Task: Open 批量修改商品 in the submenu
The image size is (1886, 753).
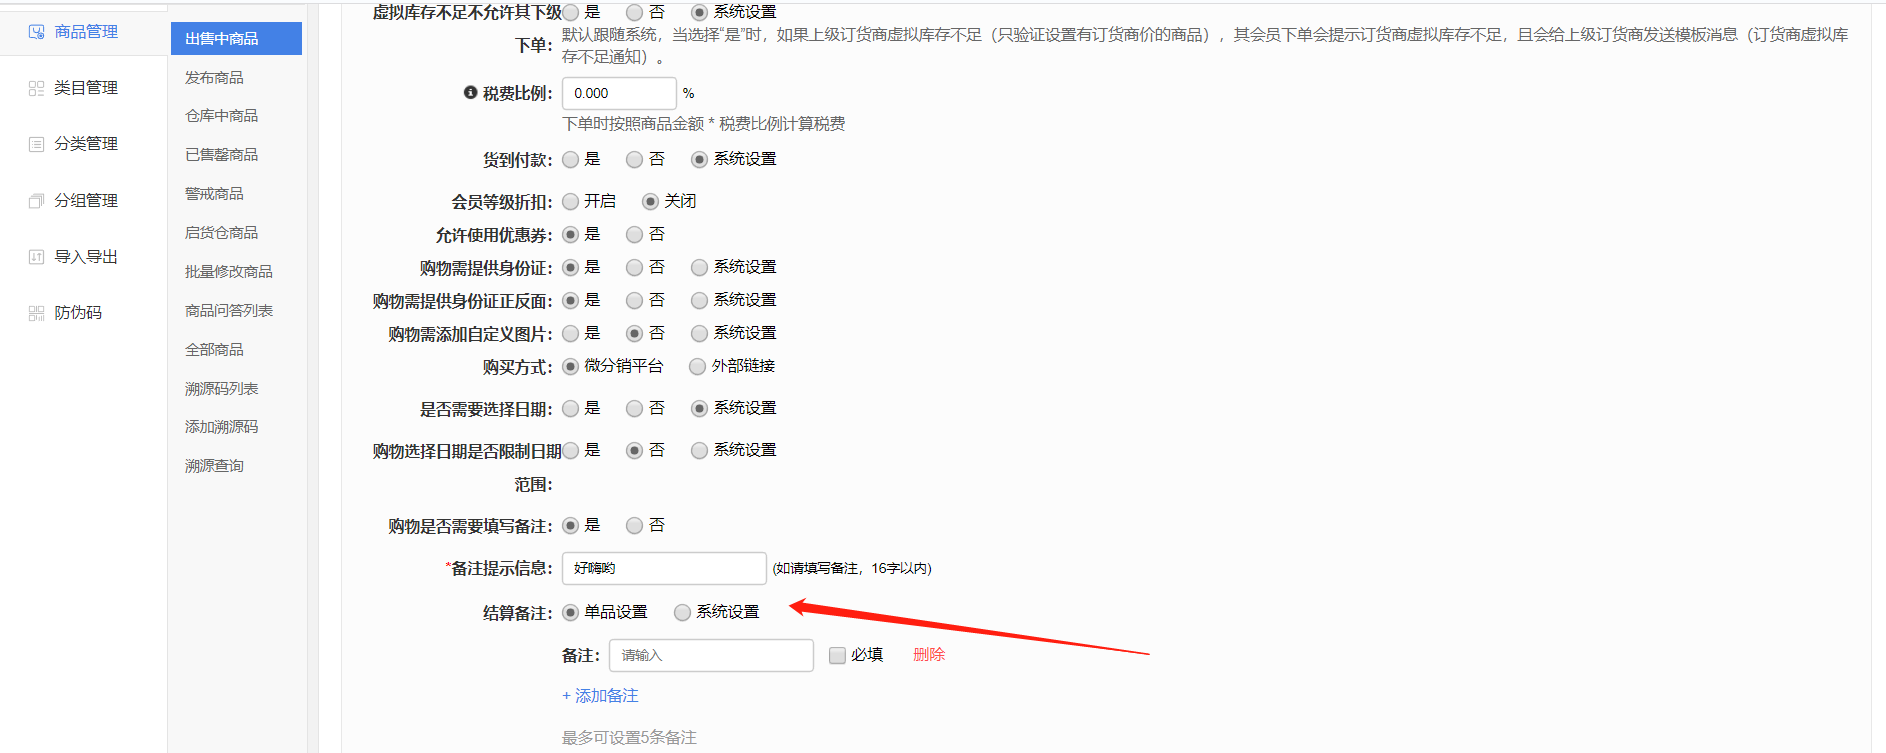Action: pos(228,272)
